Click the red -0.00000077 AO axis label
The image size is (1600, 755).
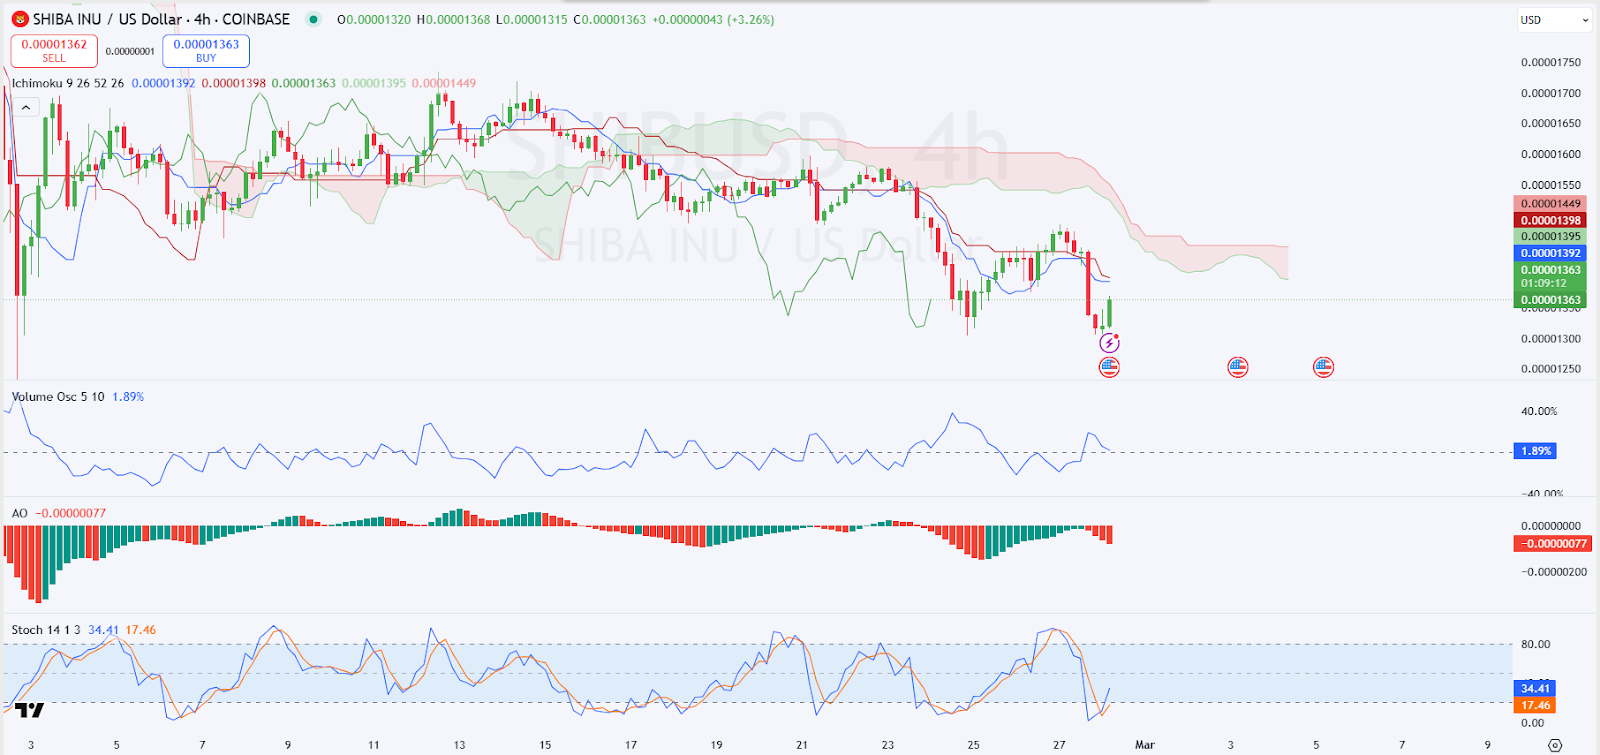[1552, 543]
